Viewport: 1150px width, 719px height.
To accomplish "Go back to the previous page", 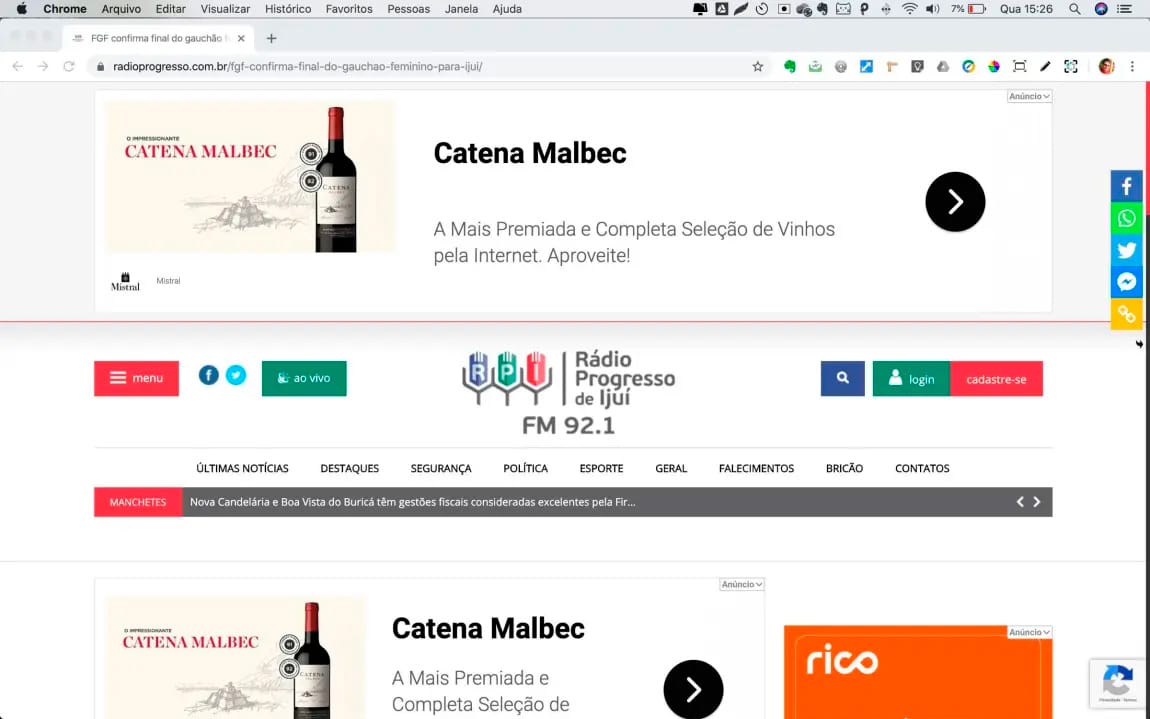I will 18,67.
